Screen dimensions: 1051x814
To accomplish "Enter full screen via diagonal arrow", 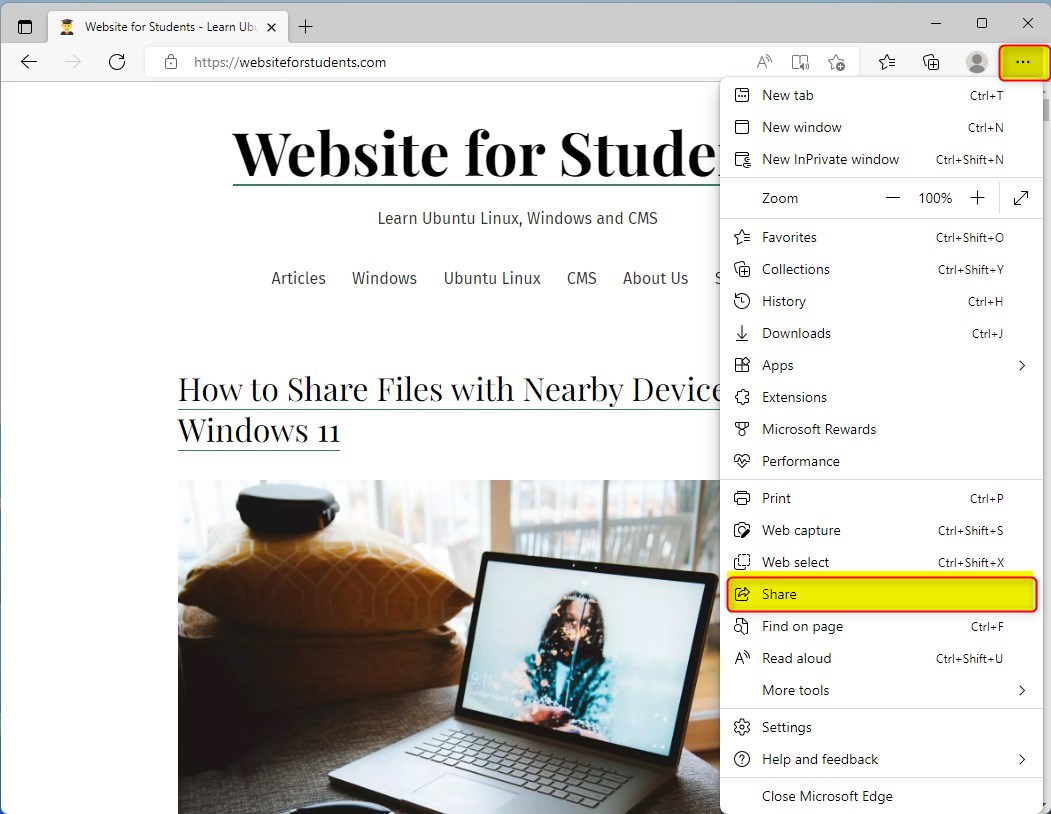I will [x=1021, y=198].
